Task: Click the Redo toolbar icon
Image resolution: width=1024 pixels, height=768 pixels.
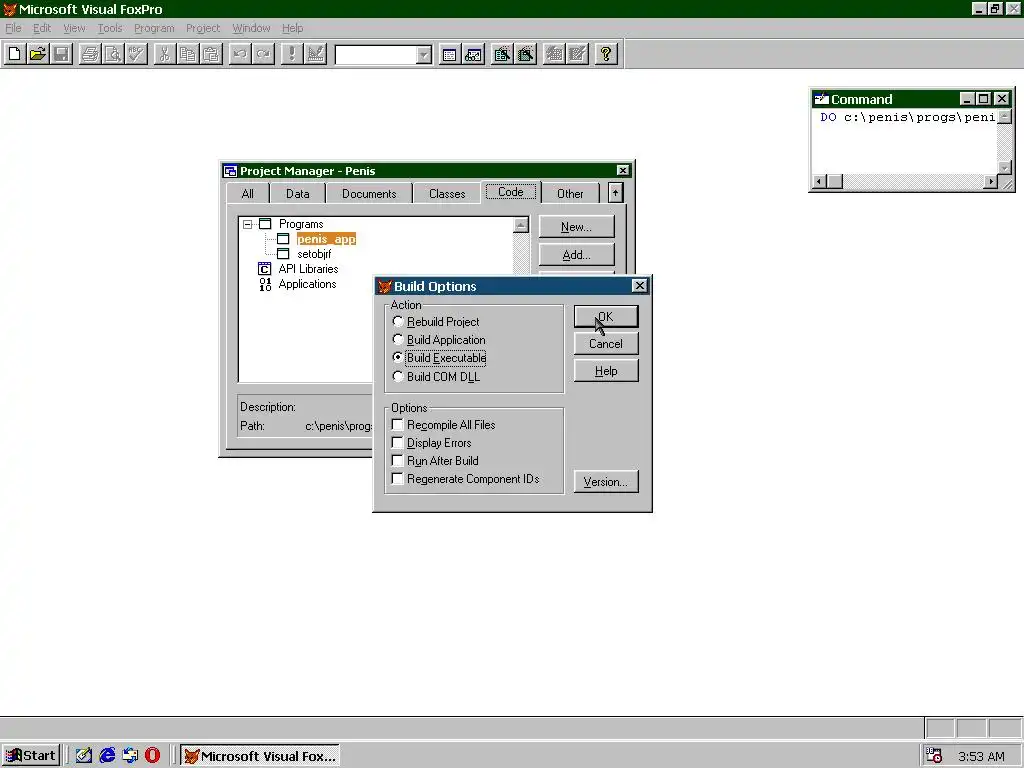Action: click(263, 54)
